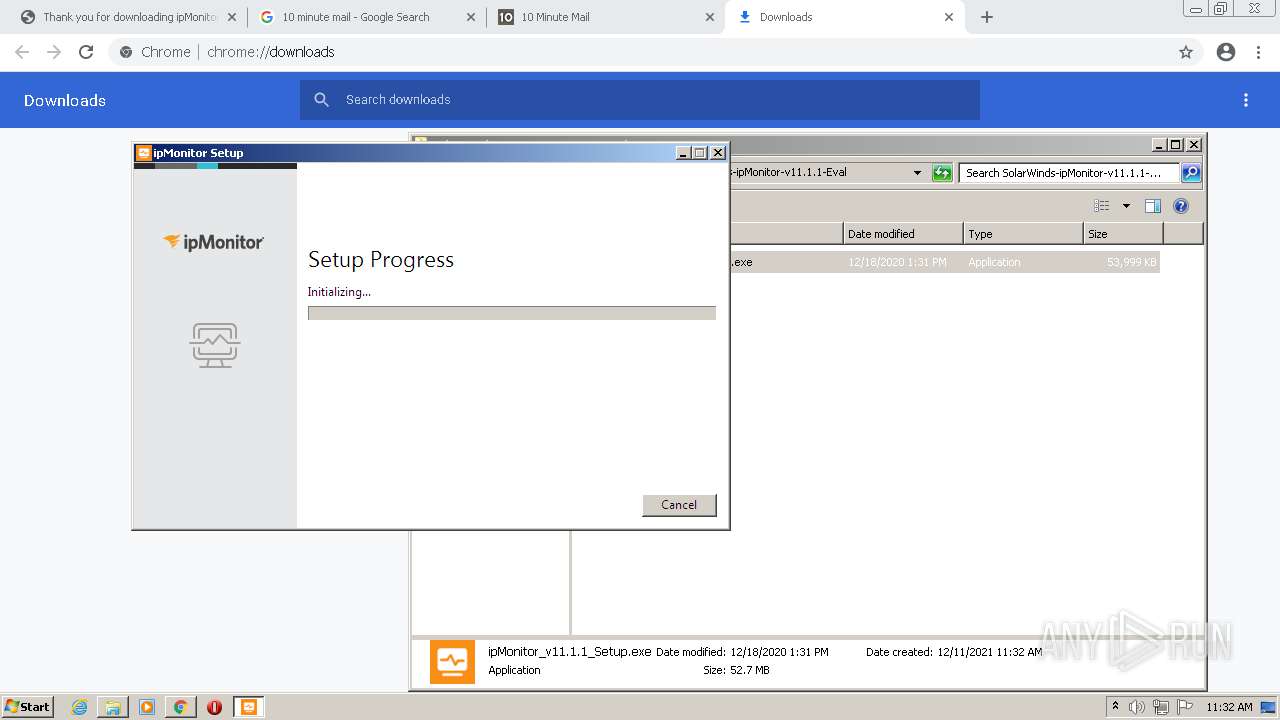Open Explorer help icon
Image resolution: width=1280 pixels, height=720 pixels.
click(x=1181, y=206)
